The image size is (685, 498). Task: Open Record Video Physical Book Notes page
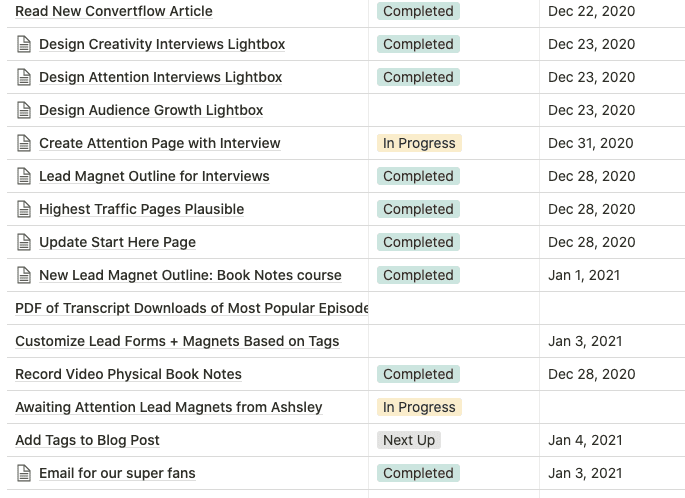point(128,374)
